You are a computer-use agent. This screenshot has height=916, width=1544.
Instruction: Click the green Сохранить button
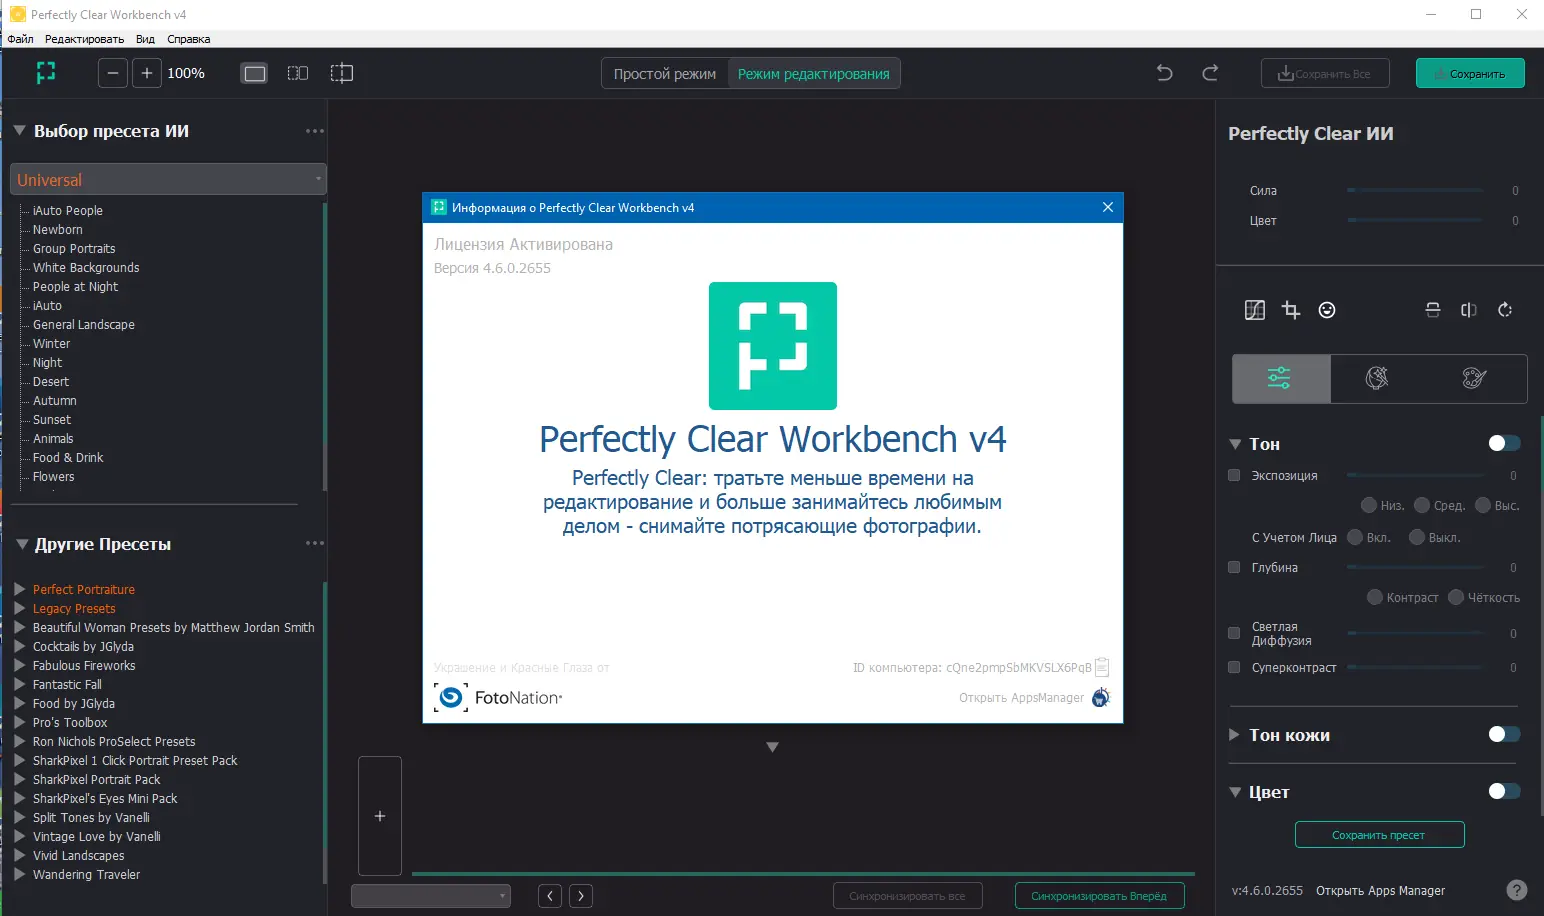click(x=1470, y=73)
